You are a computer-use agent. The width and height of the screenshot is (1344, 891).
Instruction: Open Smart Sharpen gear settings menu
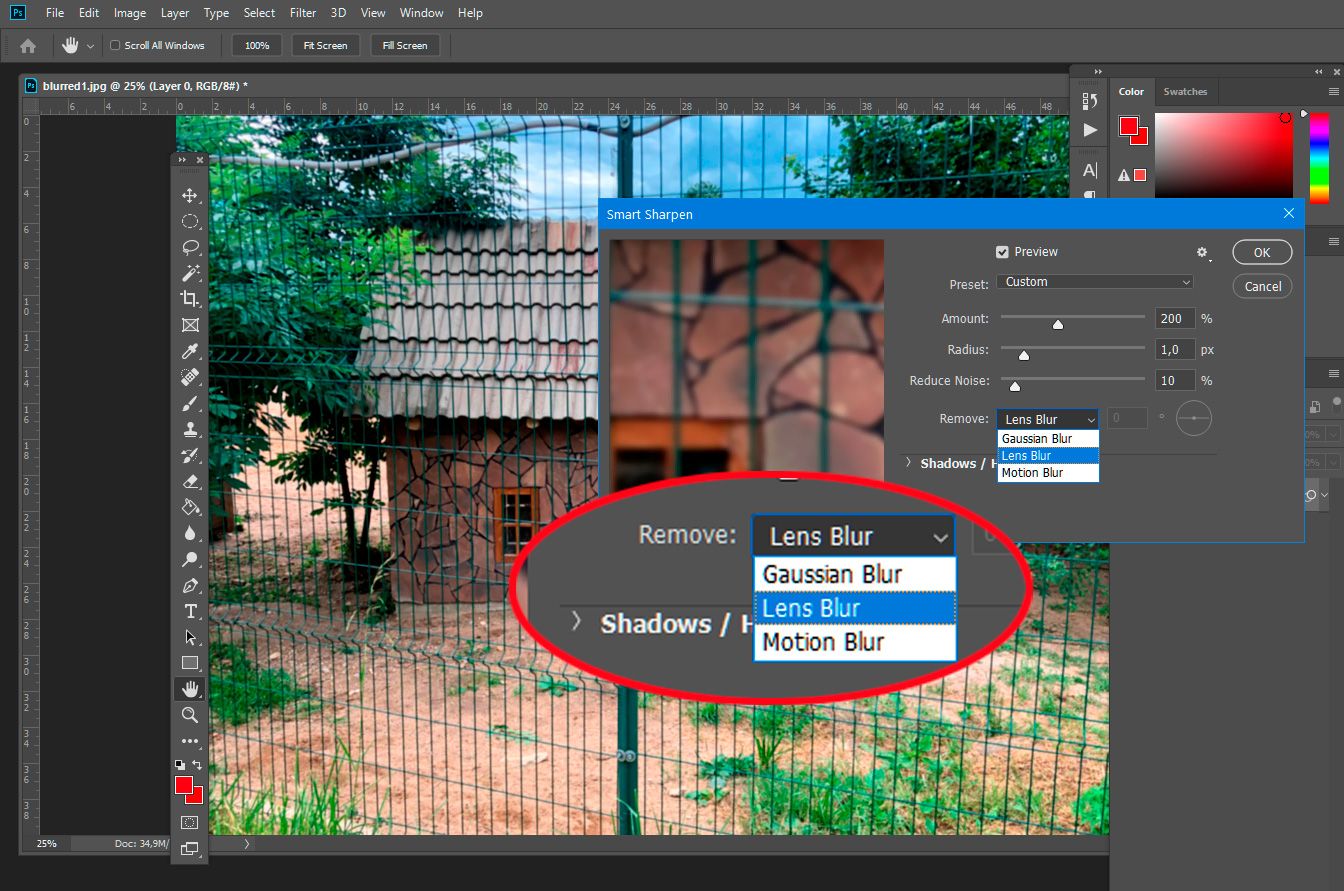[1203, 253]
